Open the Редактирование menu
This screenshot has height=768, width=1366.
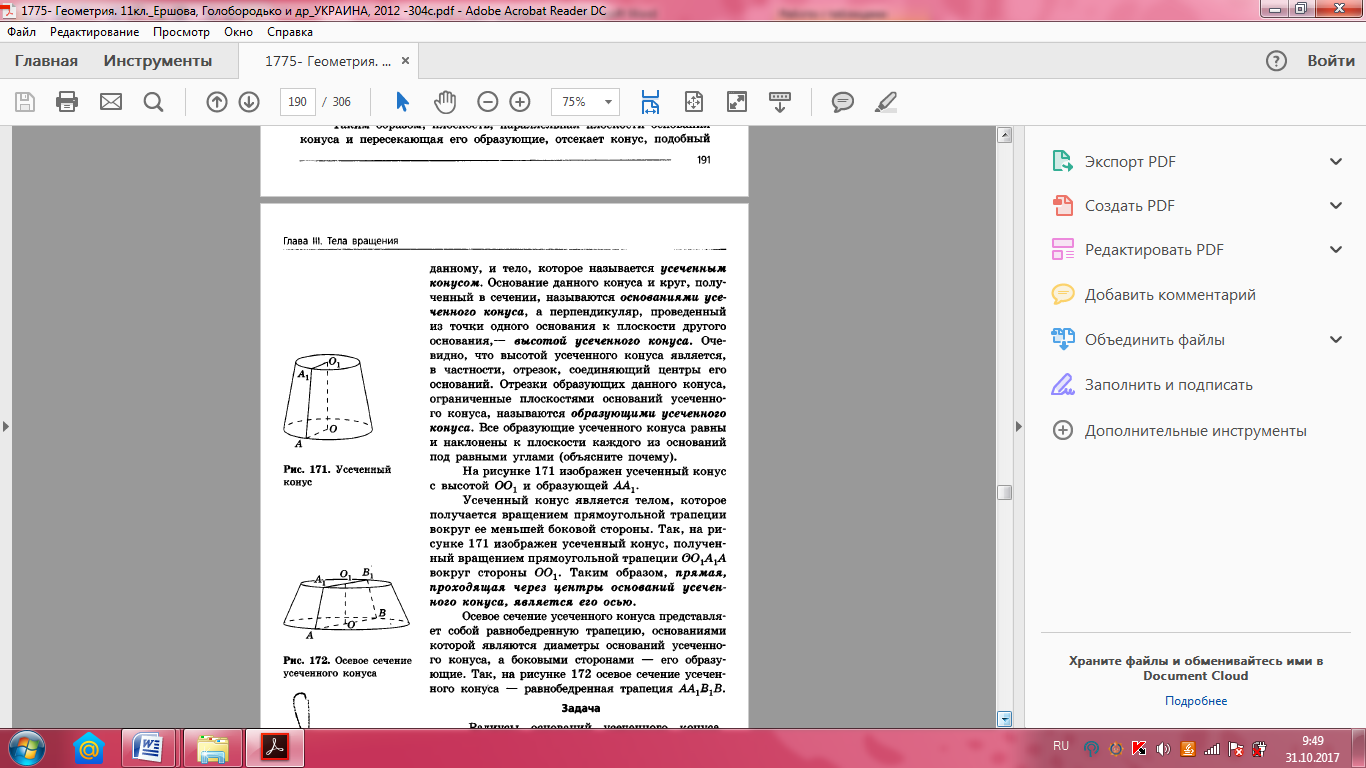click(95, 32)
